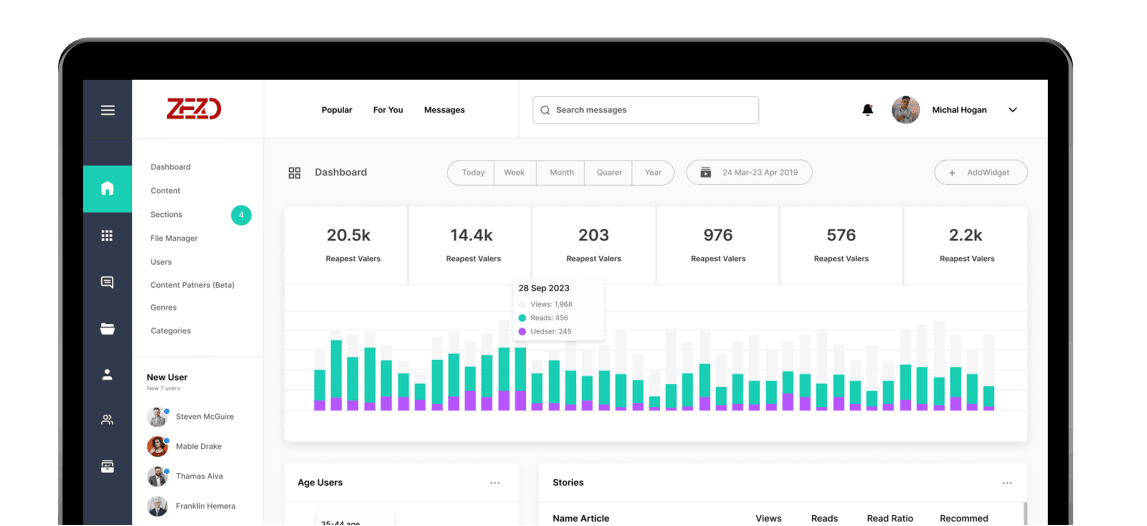Expand the Michal Hogan account dropdown
Image resolution: width=1147 pixels, height=526 pixels.
click(1012, 110)
